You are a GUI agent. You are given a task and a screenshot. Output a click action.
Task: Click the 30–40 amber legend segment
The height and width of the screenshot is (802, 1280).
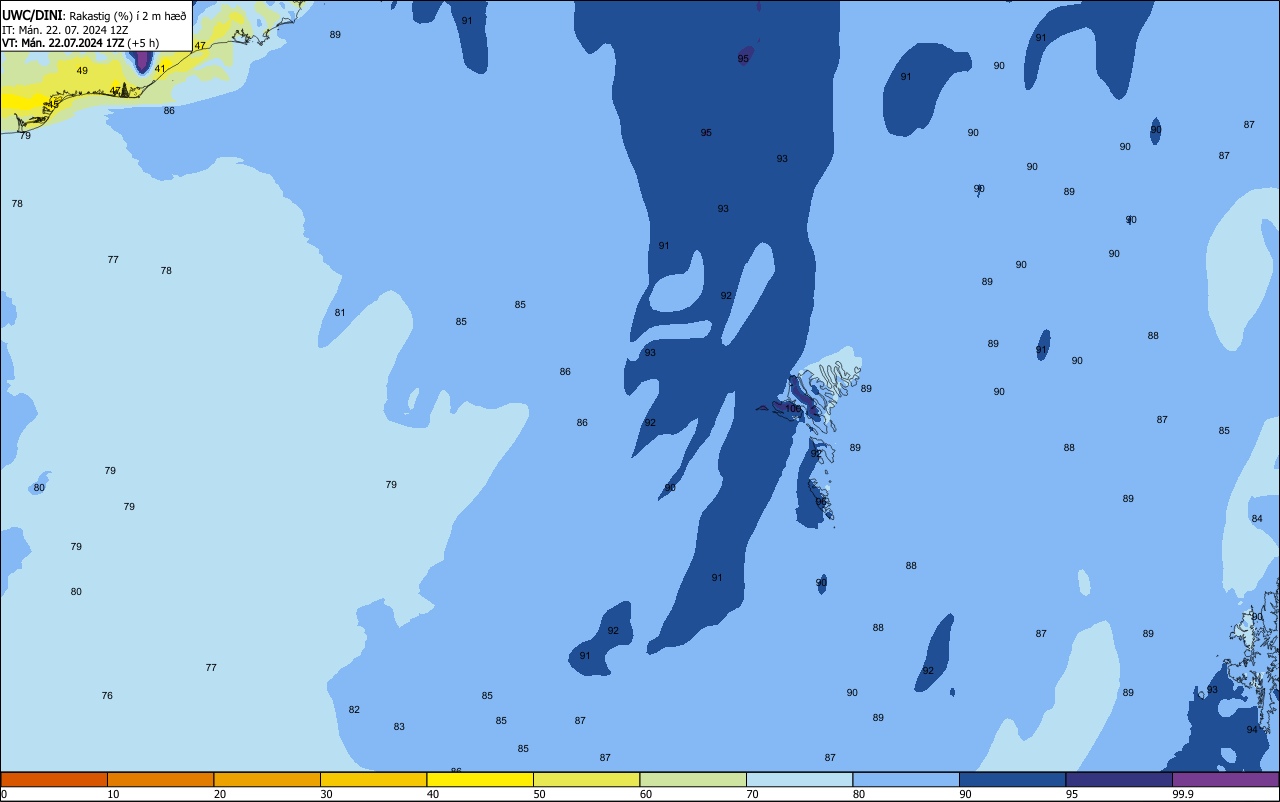(x=373, y=779)
